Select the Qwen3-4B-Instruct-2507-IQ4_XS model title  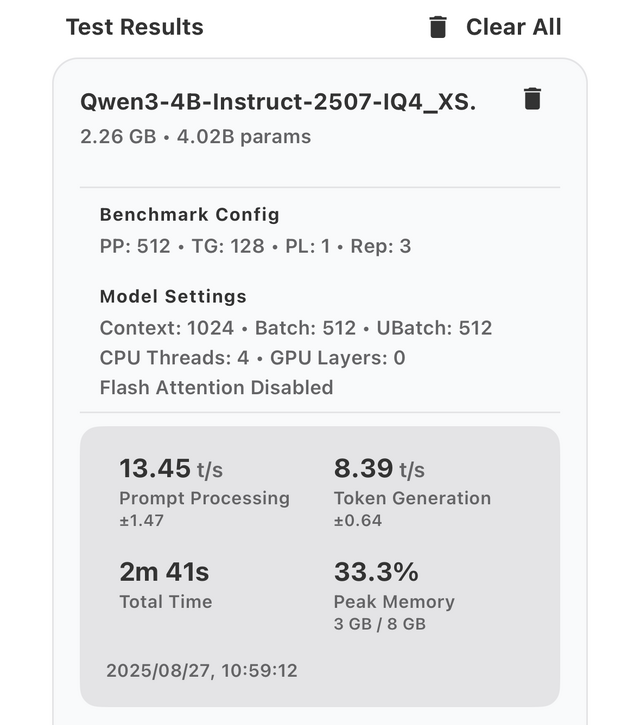pos(278,102)
